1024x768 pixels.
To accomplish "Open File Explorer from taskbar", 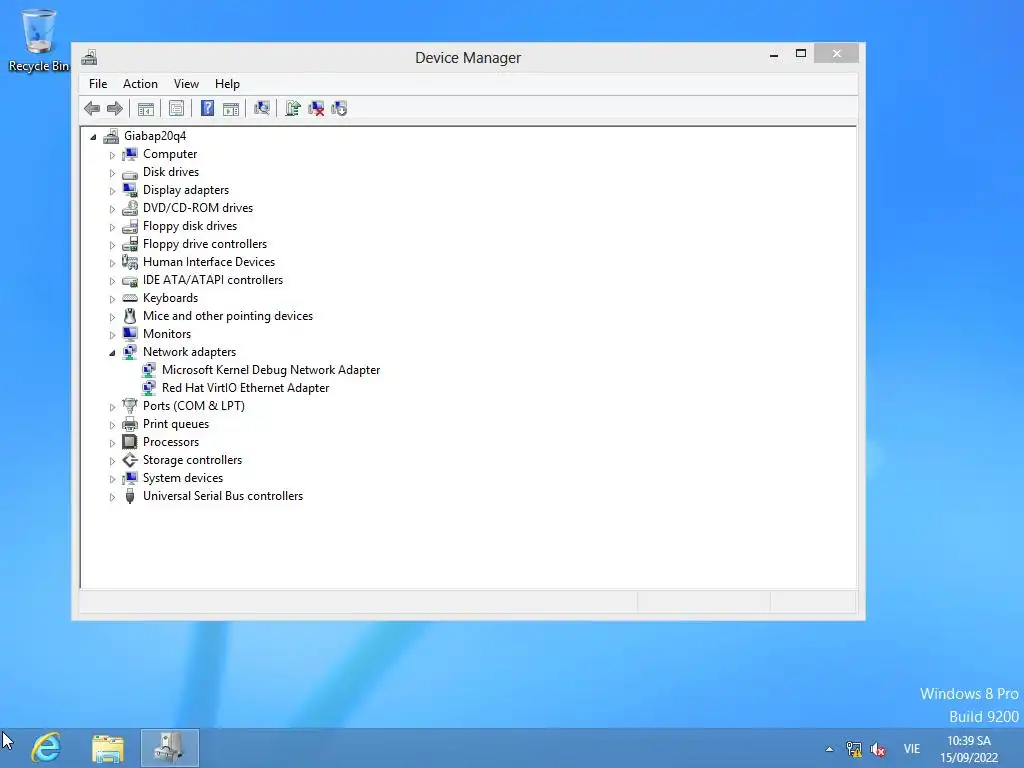I will (x=108, y=748).
